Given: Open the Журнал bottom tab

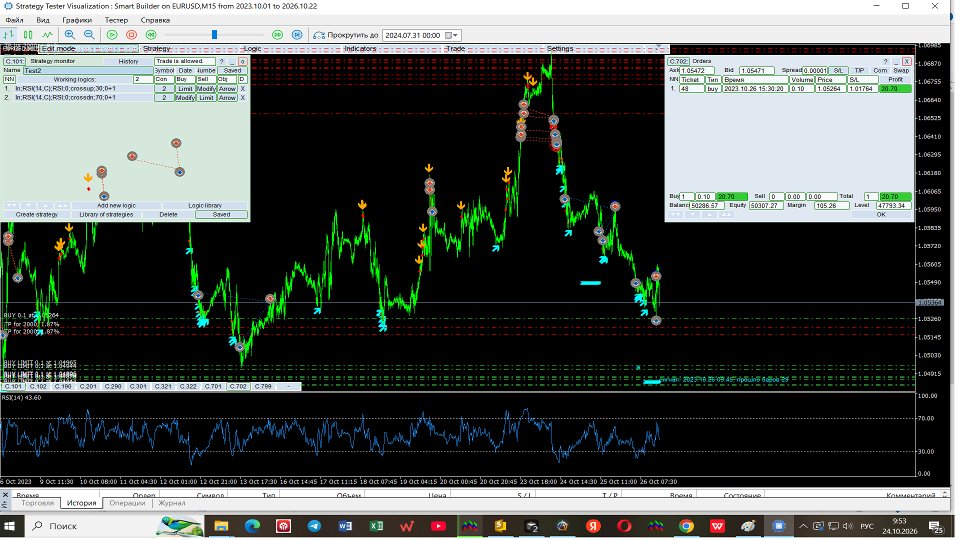Looking at the screenshot, I should click(171, 503).
